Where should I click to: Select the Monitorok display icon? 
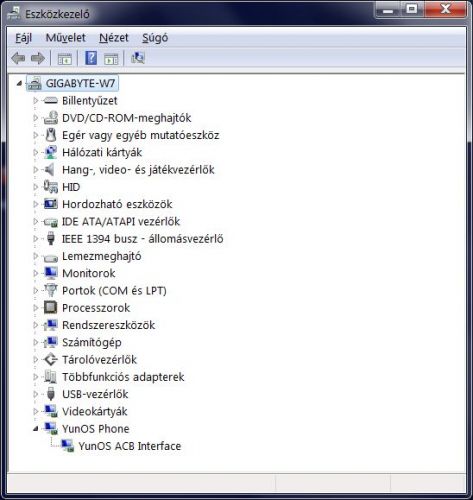pyautogui.click(x=51, y=273)
